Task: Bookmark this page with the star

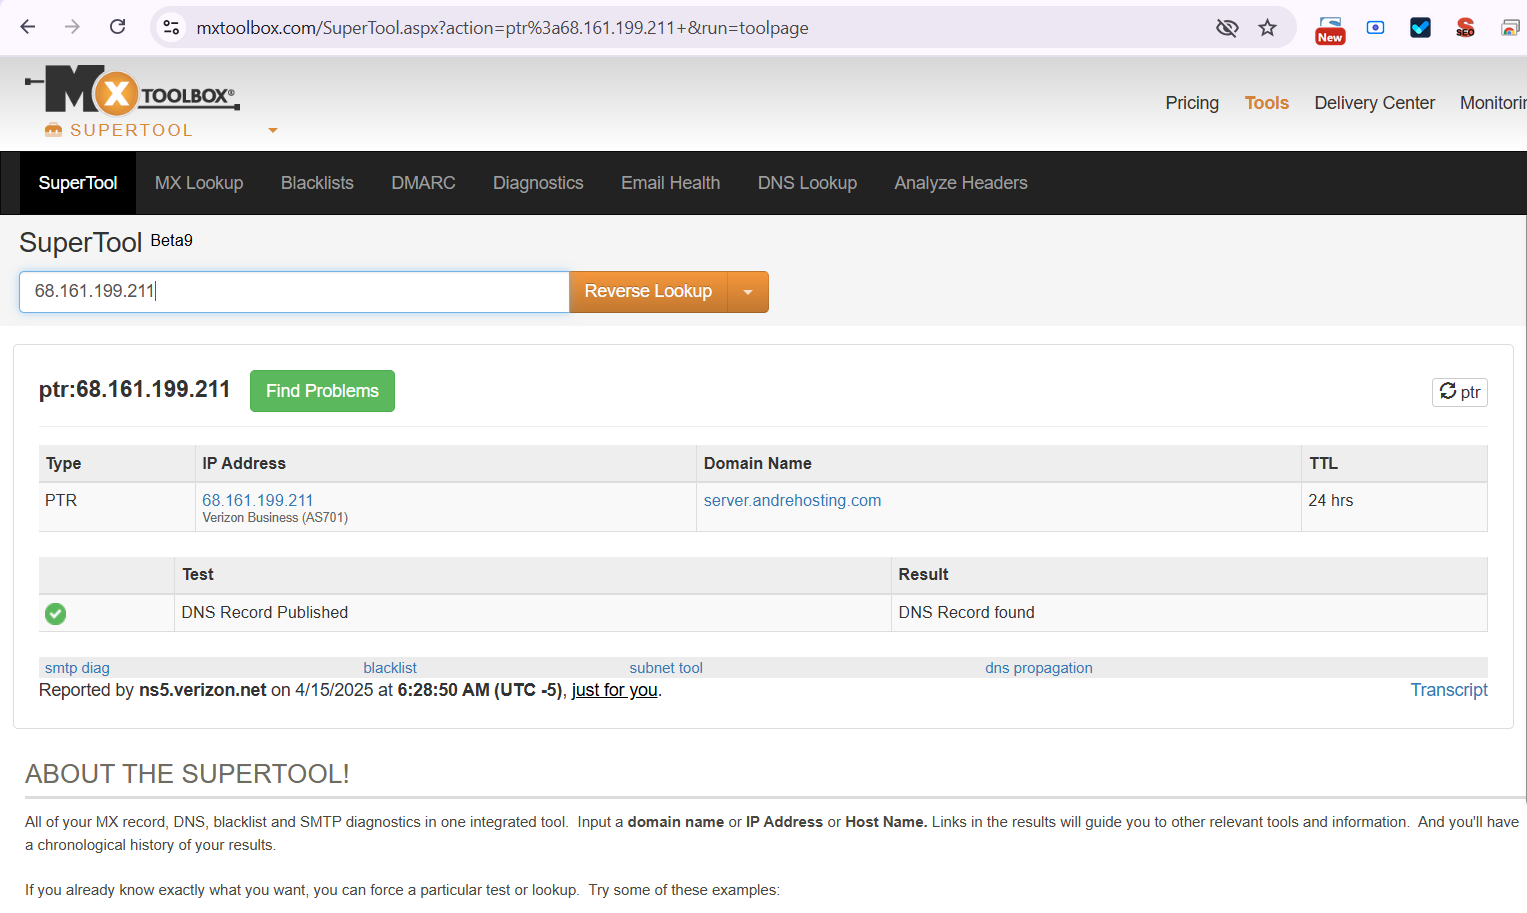Action: 1268,28
